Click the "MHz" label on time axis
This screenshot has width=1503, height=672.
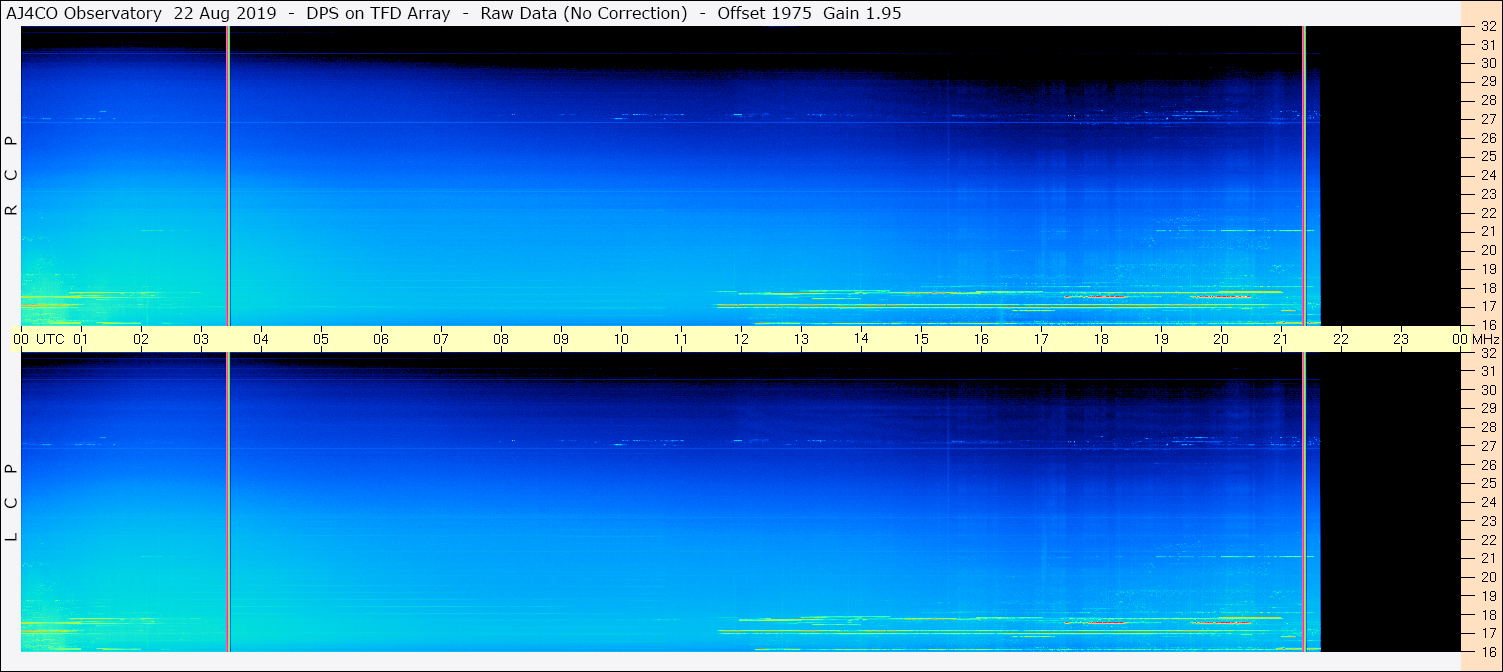click(x=1485, y=339)
